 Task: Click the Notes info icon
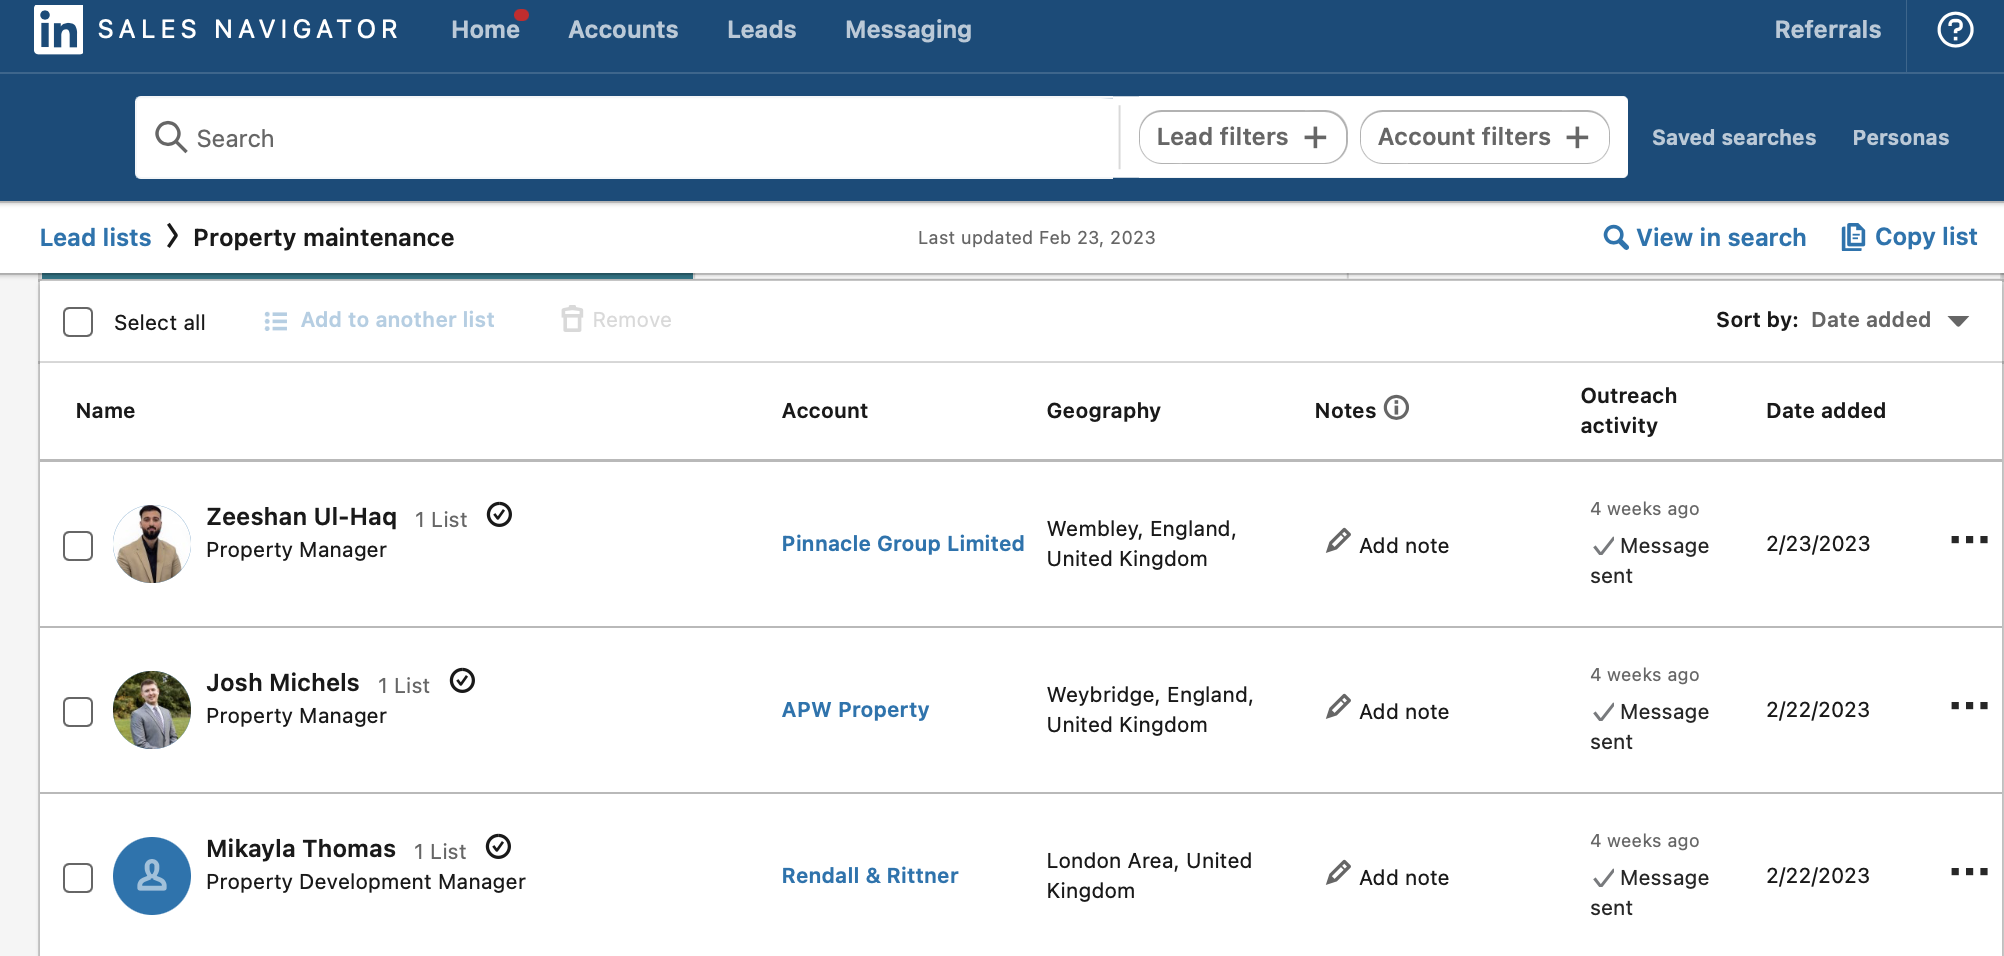tap(1396, 408)
